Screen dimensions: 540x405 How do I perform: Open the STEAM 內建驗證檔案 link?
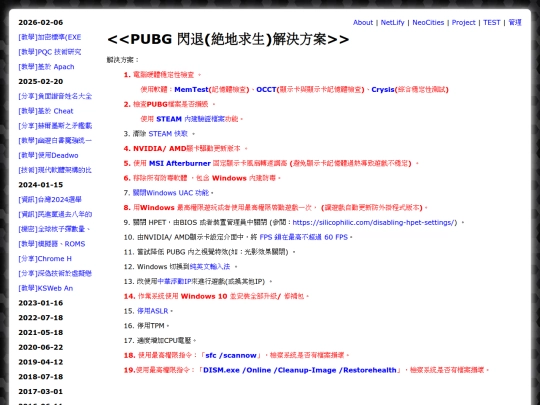click(x=190, y=119)
